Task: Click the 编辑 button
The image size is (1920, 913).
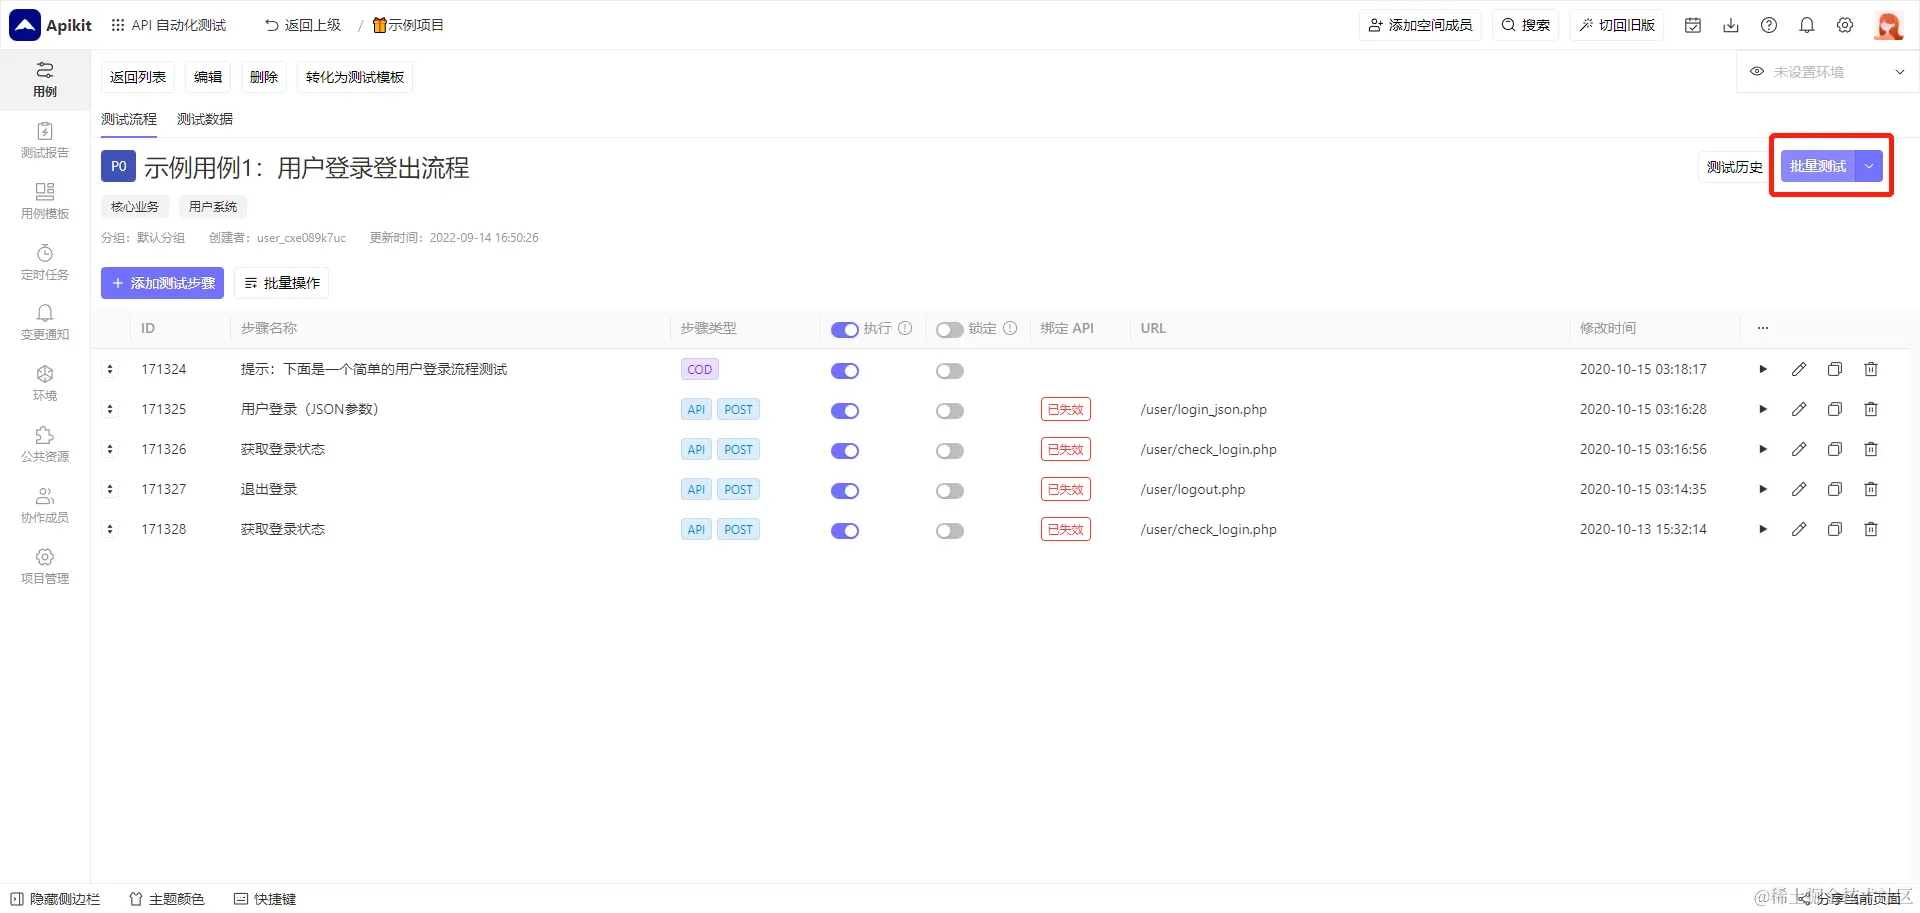Action: pos(208,77)
